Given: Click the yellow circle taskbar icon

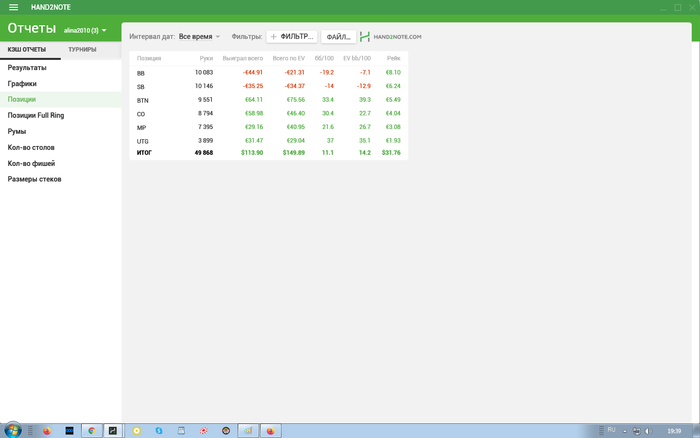Looking at the screenshot, I should [x=137, y=431].
